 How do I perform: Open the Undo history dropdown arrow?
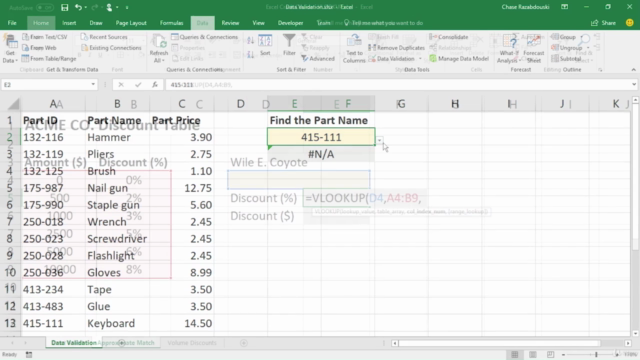(86, 7)
